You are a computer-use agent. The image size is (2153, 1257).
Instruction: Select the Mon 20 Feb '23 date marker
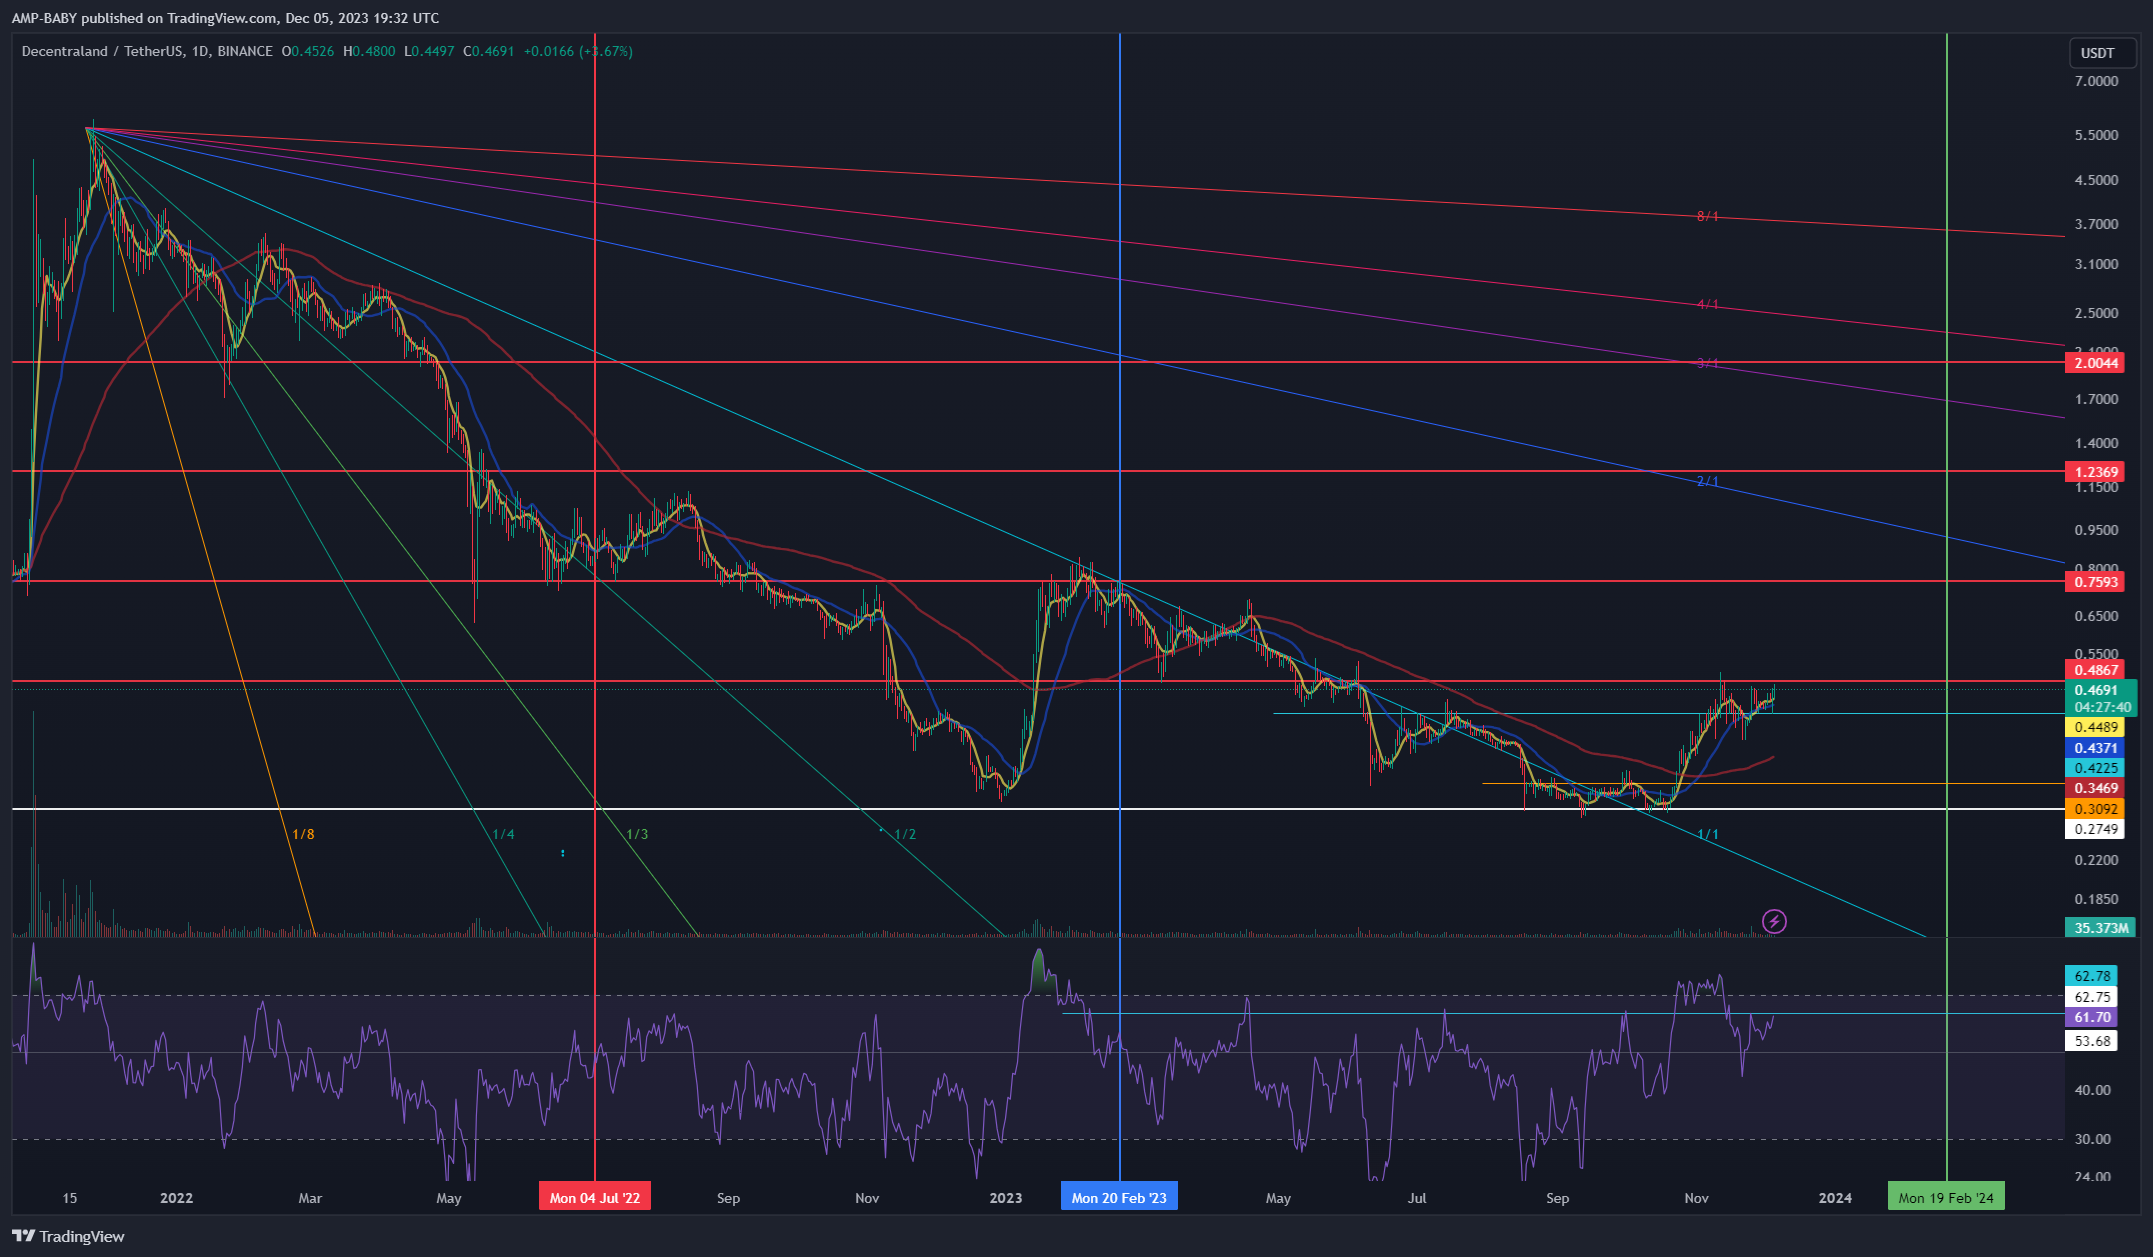[1119, 1197]
